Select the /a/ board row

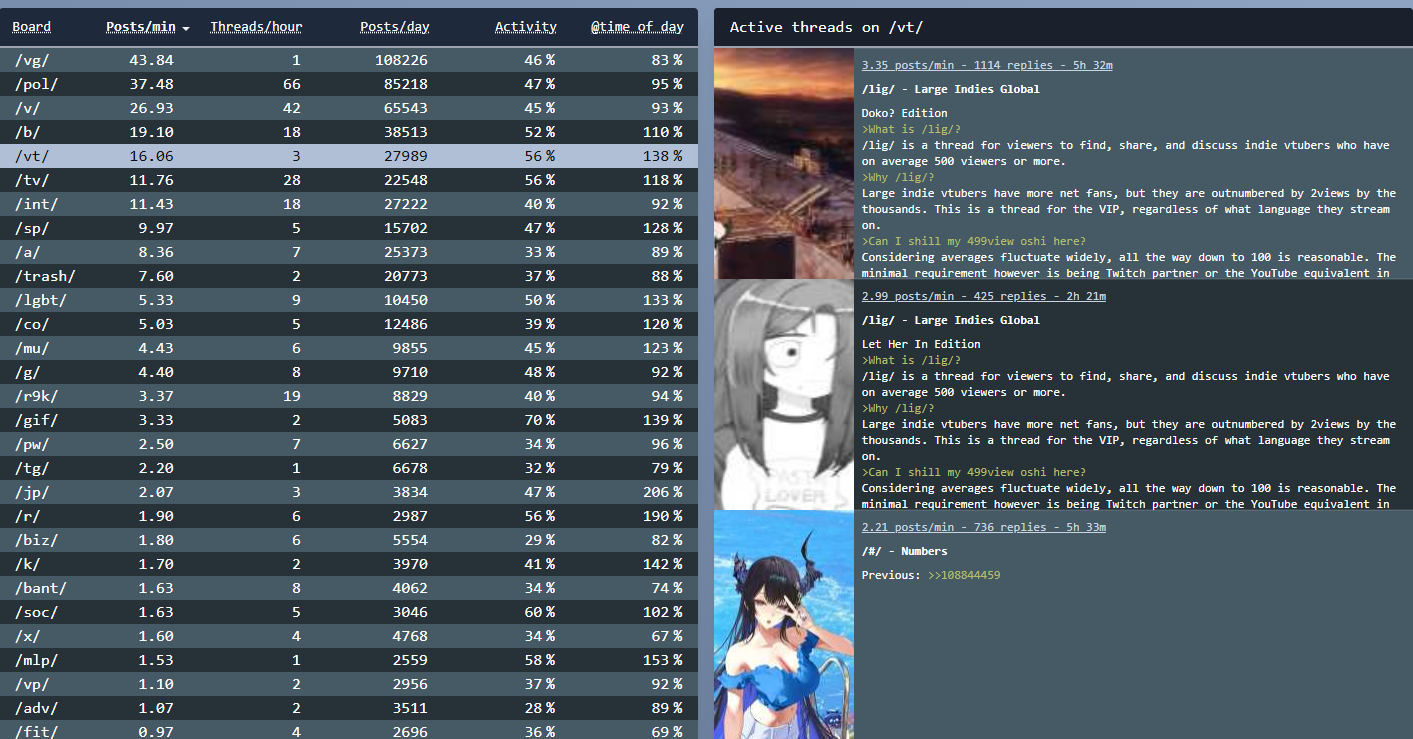(349, 252)
